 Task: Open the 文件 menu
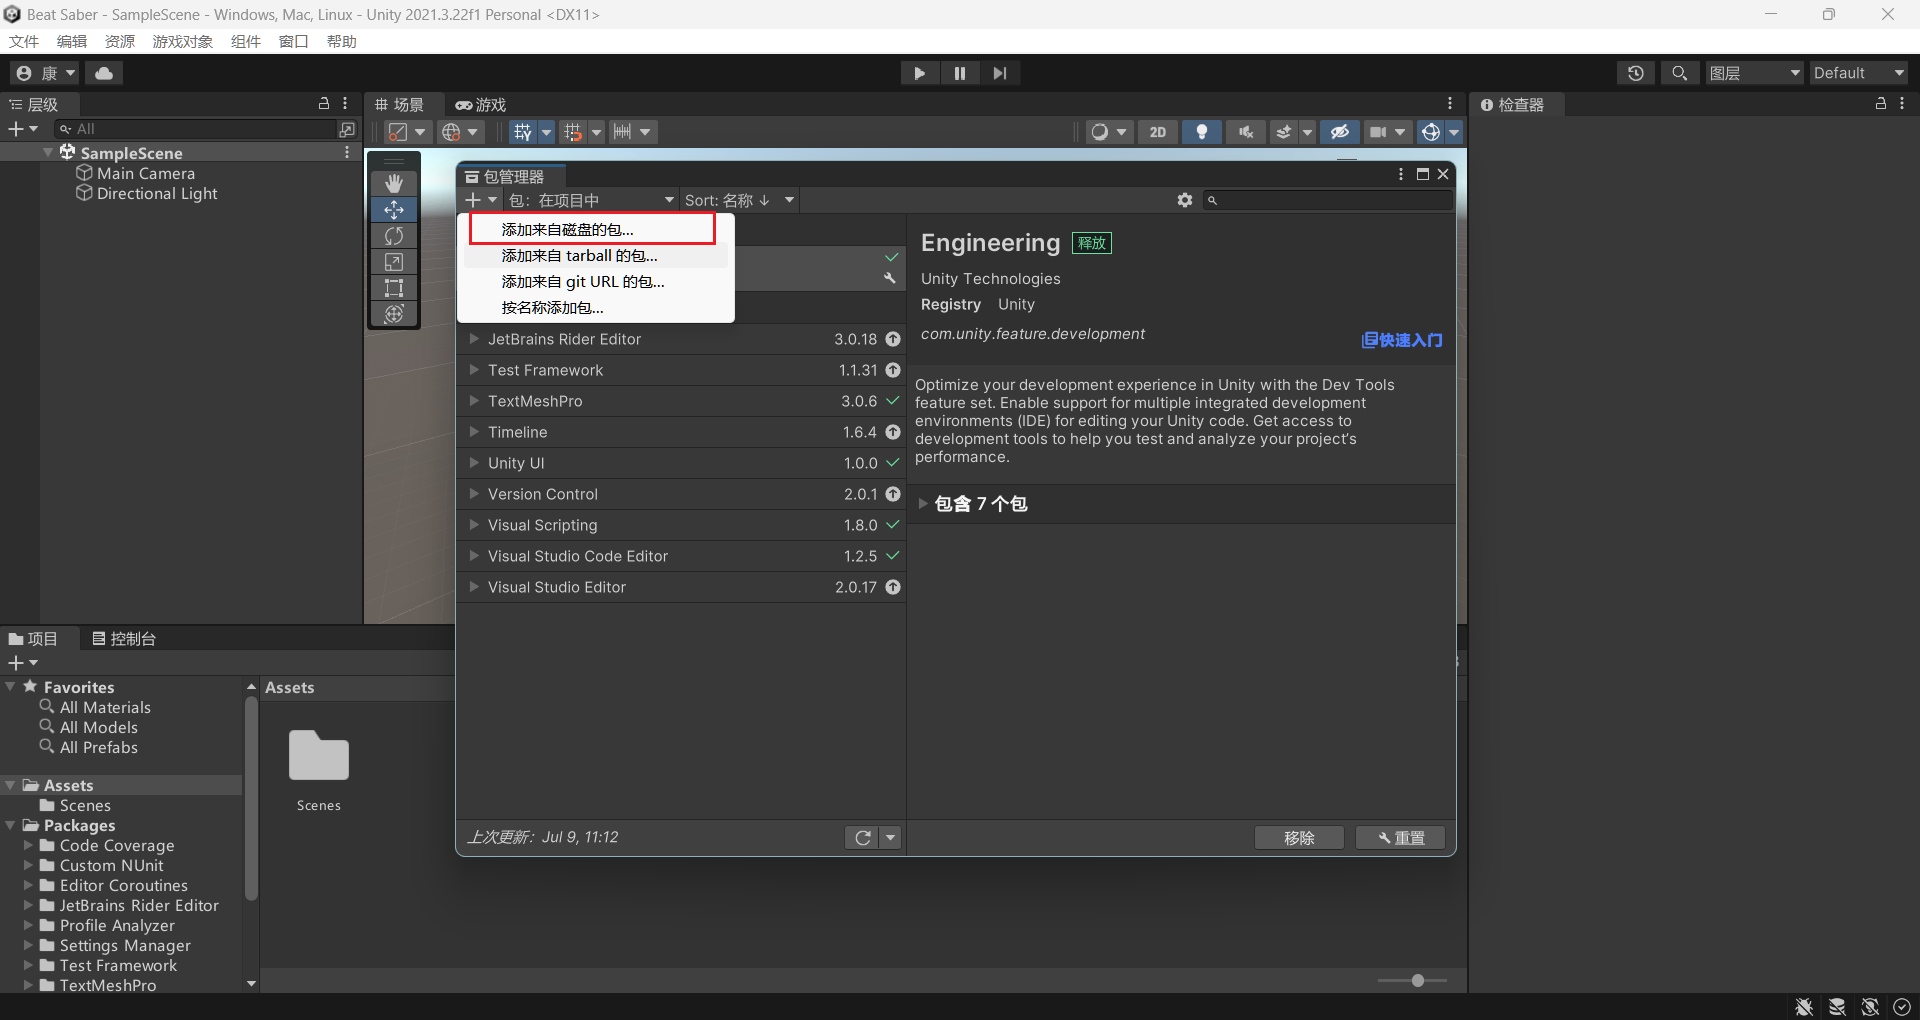[24, 41]
